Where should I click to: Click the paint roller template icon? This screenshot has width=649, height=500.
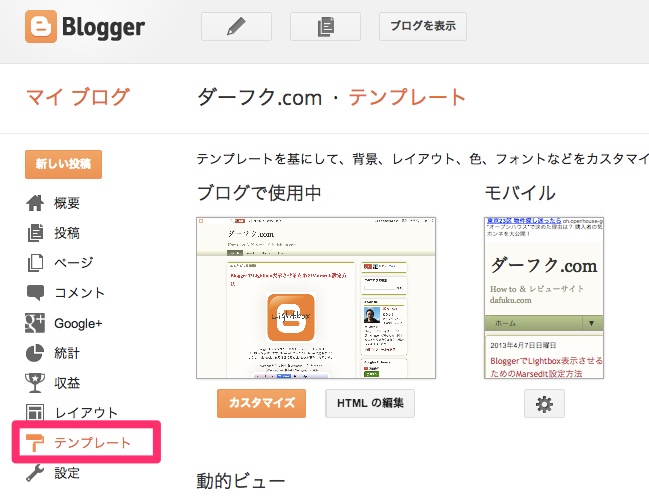pyautogui.click(x=35, y=442)
